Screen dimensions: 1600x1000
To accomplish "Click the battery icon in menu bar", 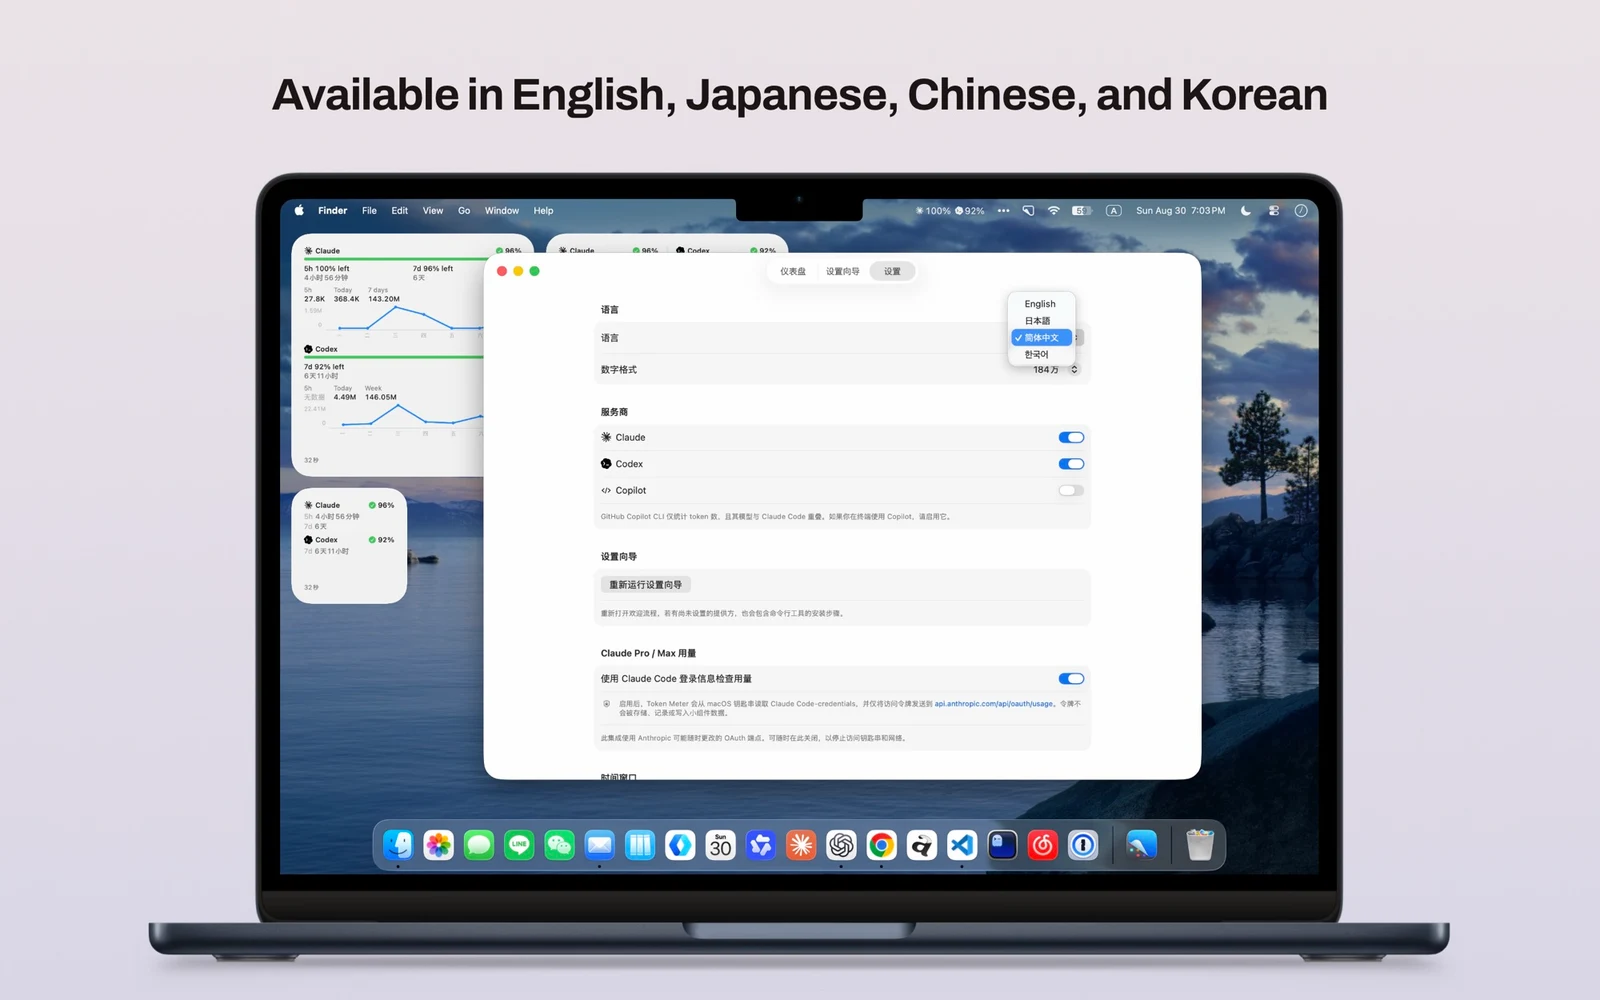I will coord(1081,211).
